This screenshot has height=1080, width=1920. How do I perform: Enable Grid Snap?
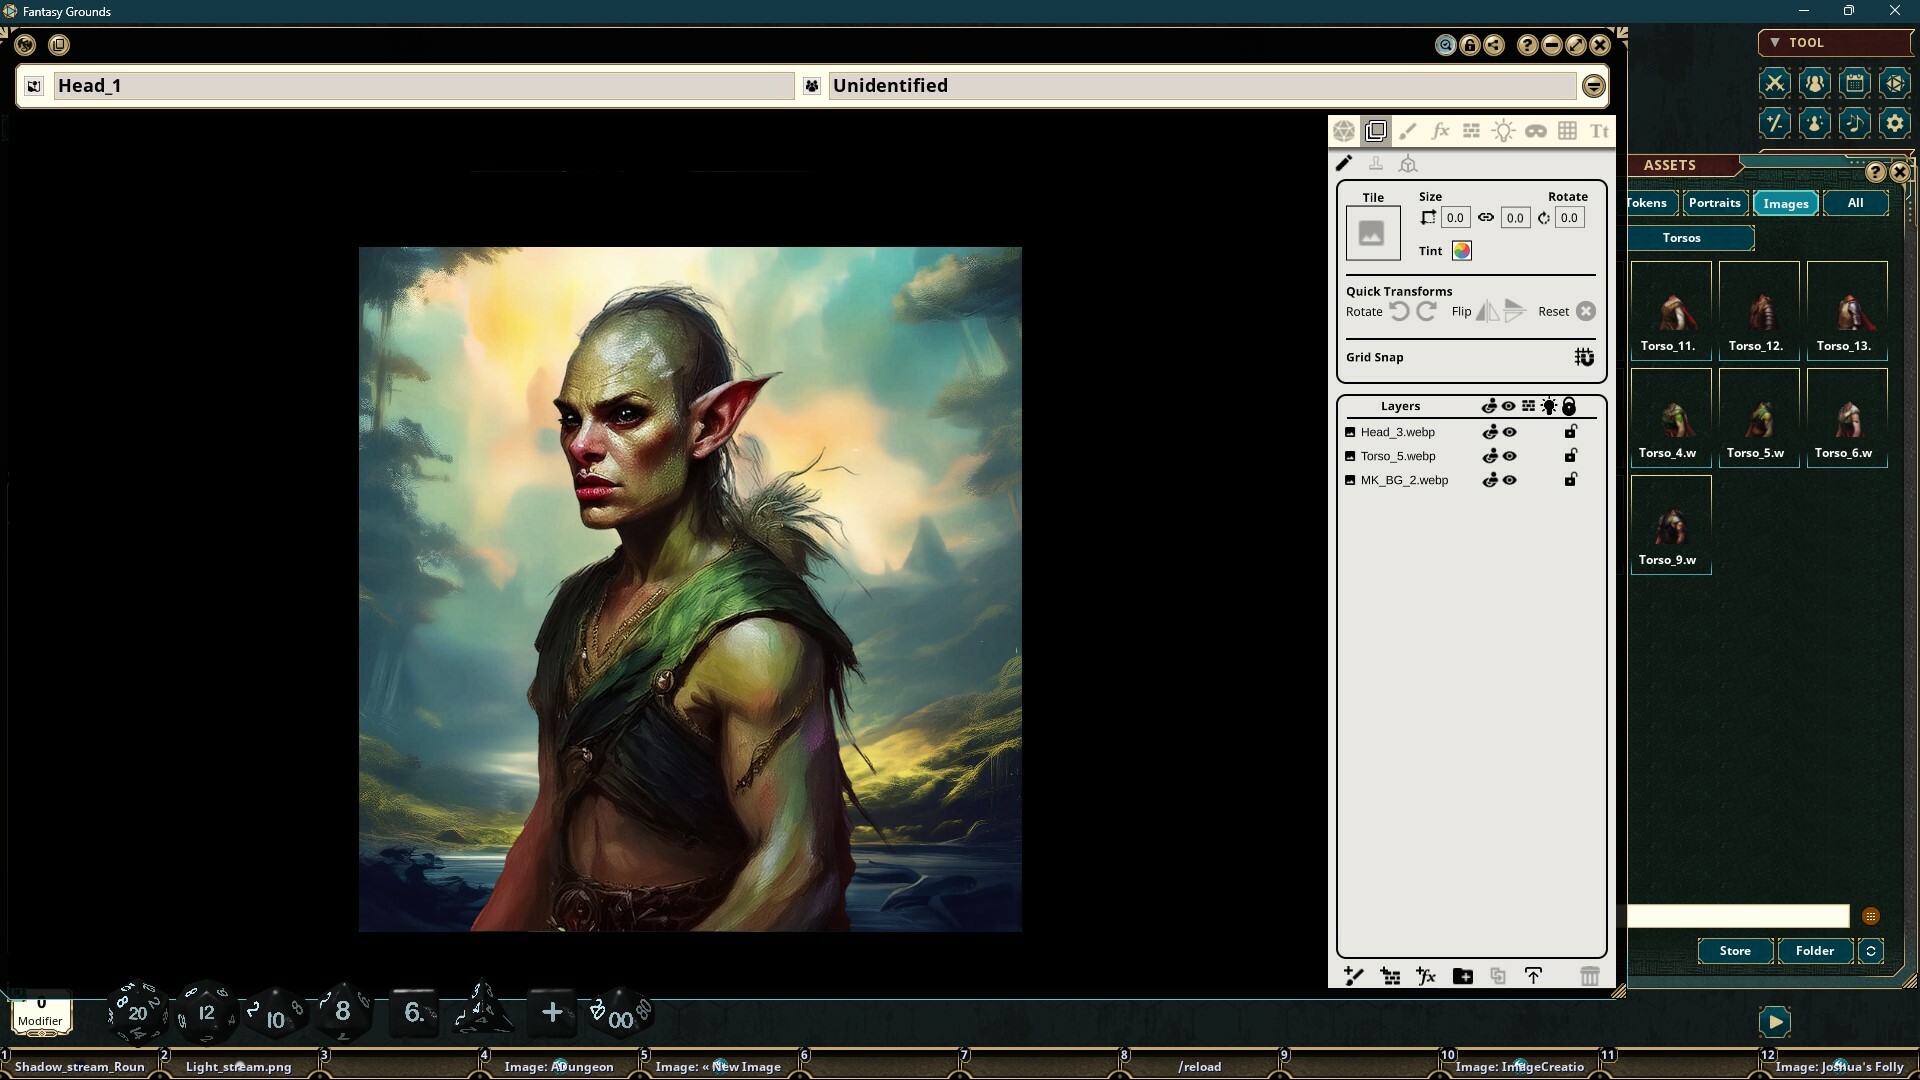point(1584,357)
